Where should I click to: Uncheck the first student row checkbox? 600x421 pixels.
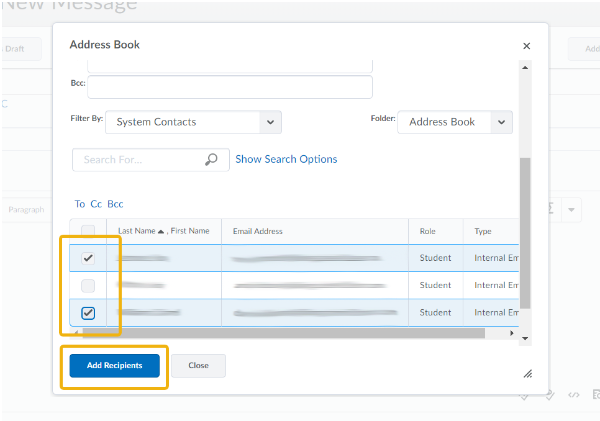[88, 258]
